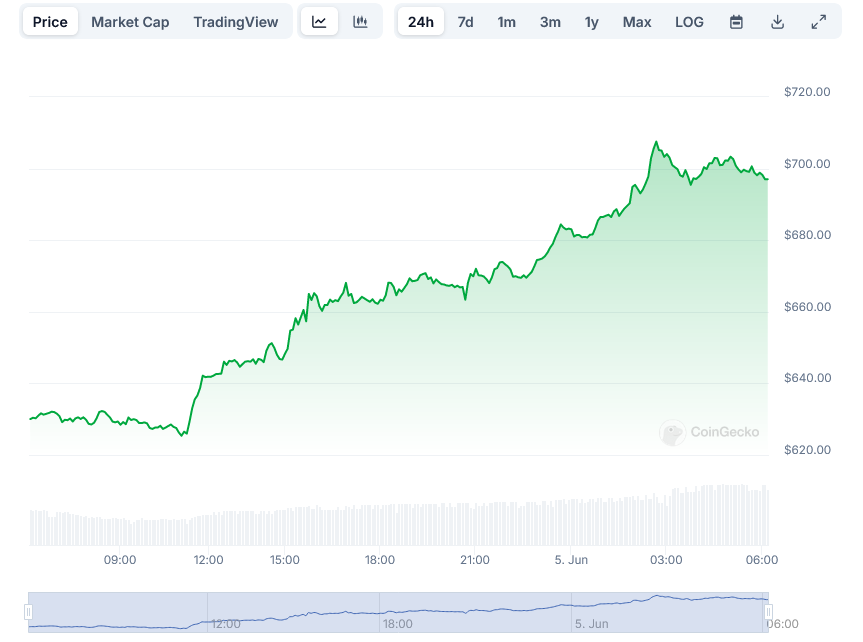Open the calendar date range picker
The image size is (863, 642).
pyautogui.click(x=736, y=22)
